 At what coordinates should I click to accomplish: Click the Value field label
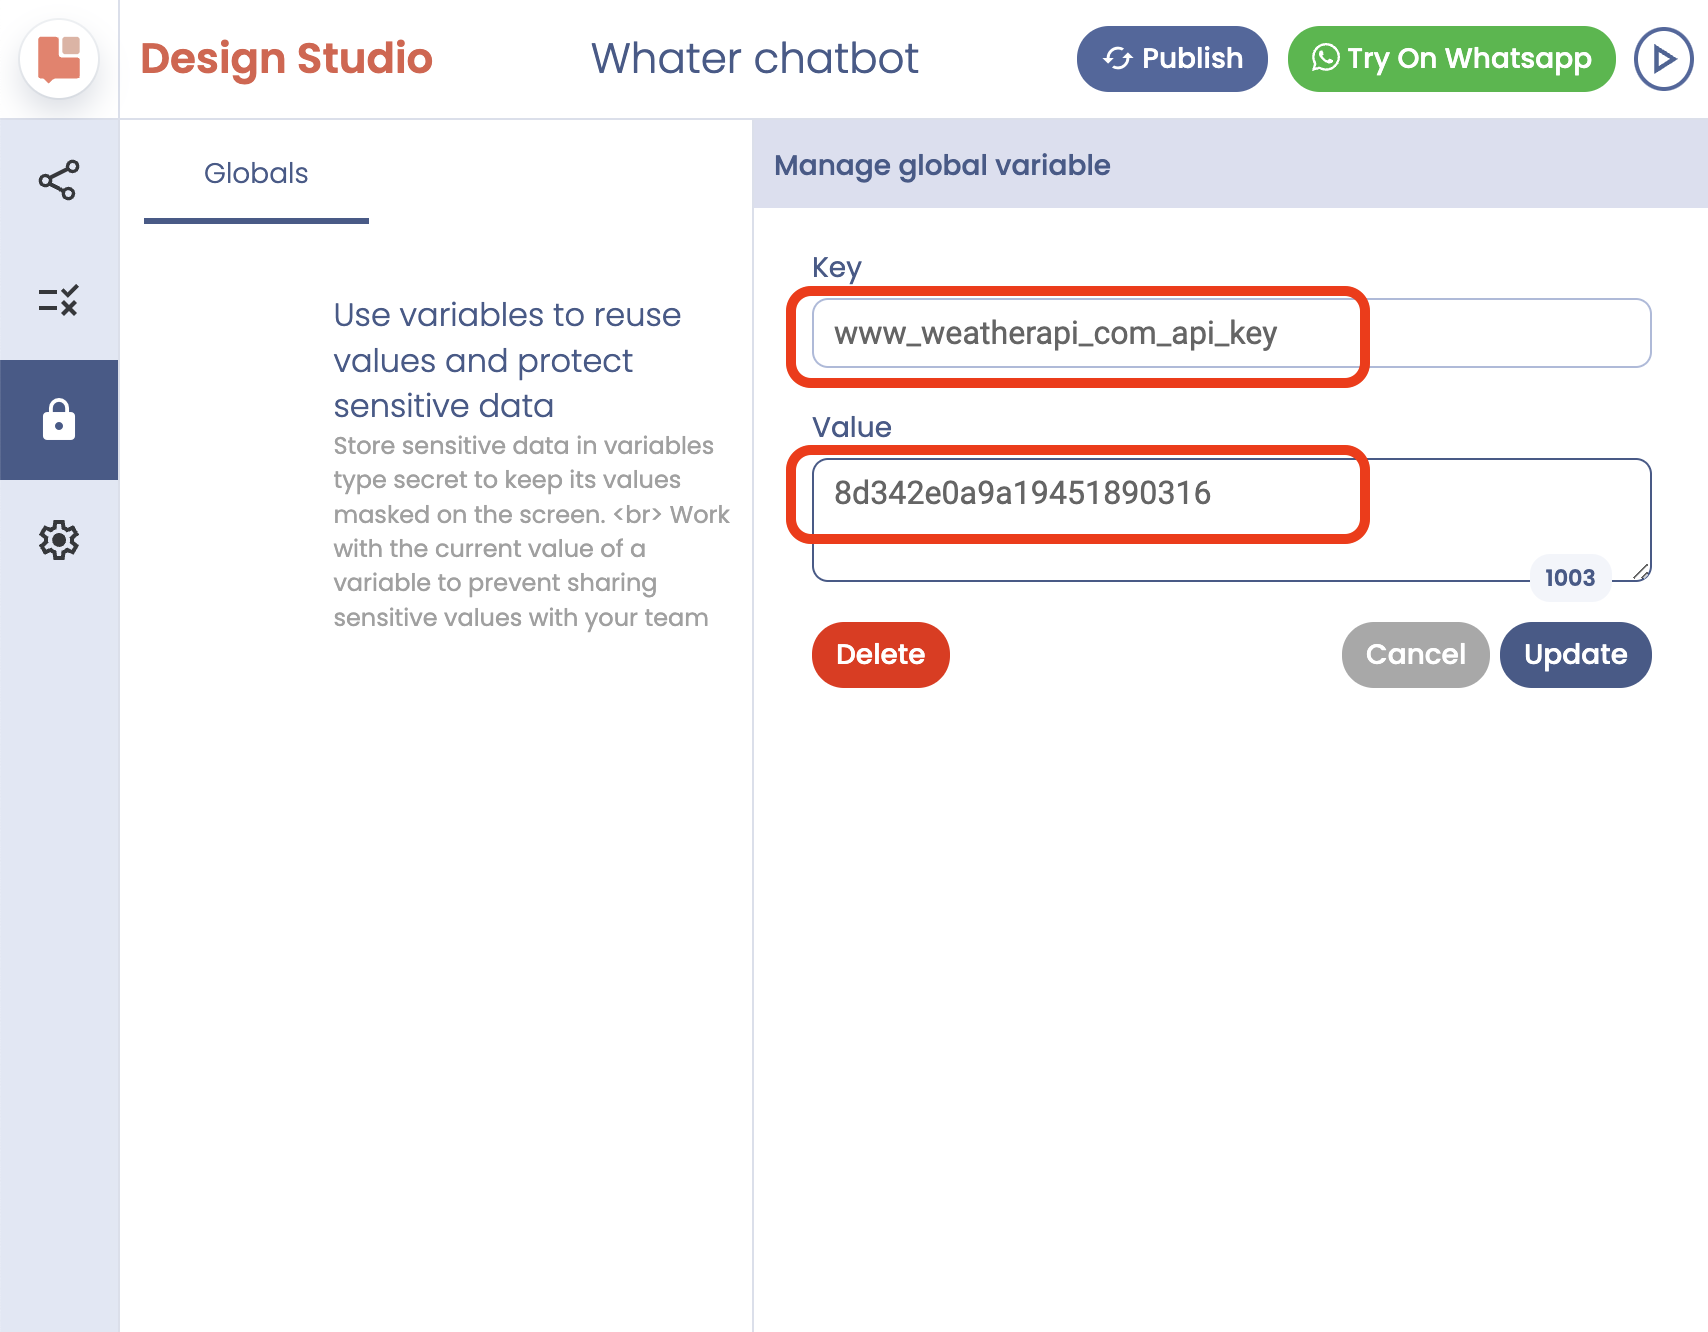click(851, 427)
